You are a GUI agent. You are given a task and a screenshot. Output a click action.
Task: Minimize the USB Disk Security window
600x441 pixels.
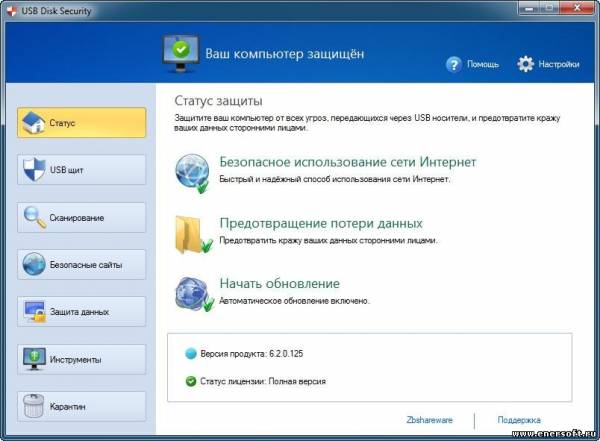coord(529,8)
